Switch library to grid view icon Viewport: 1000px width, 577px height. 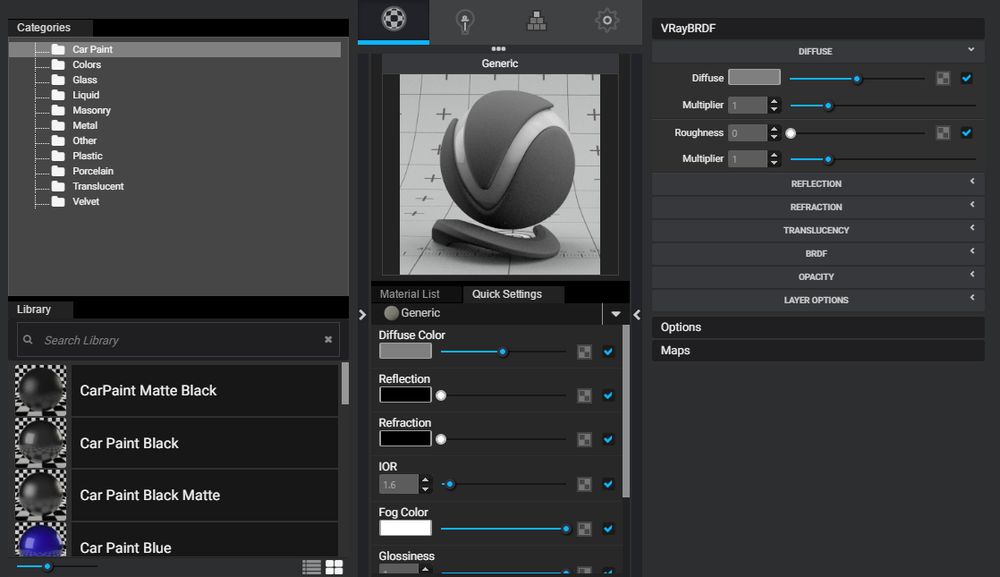(334, 567)
